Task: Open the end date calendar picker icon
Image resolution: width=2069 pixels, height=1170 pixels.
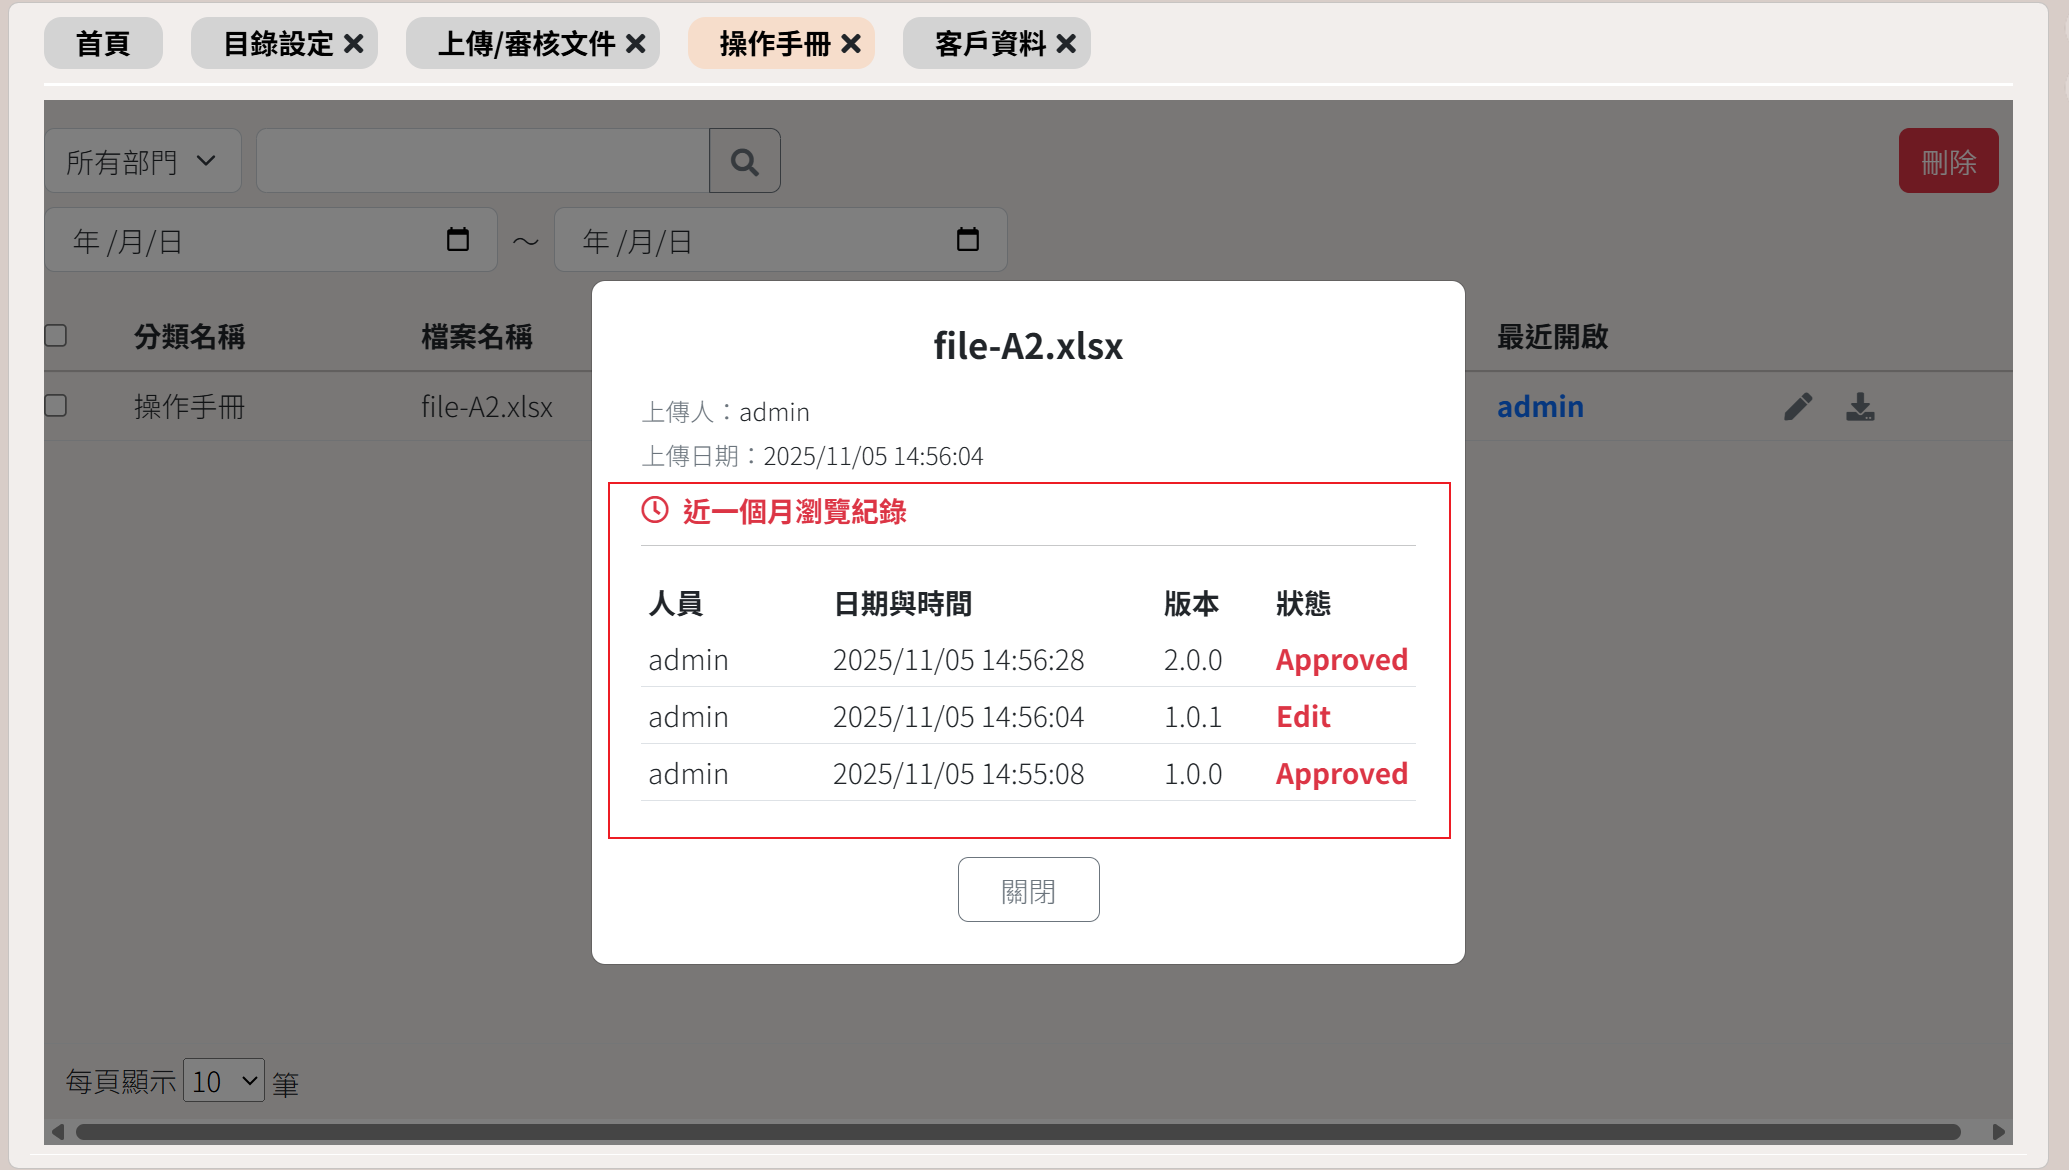Action: click(x=967, y=240)
